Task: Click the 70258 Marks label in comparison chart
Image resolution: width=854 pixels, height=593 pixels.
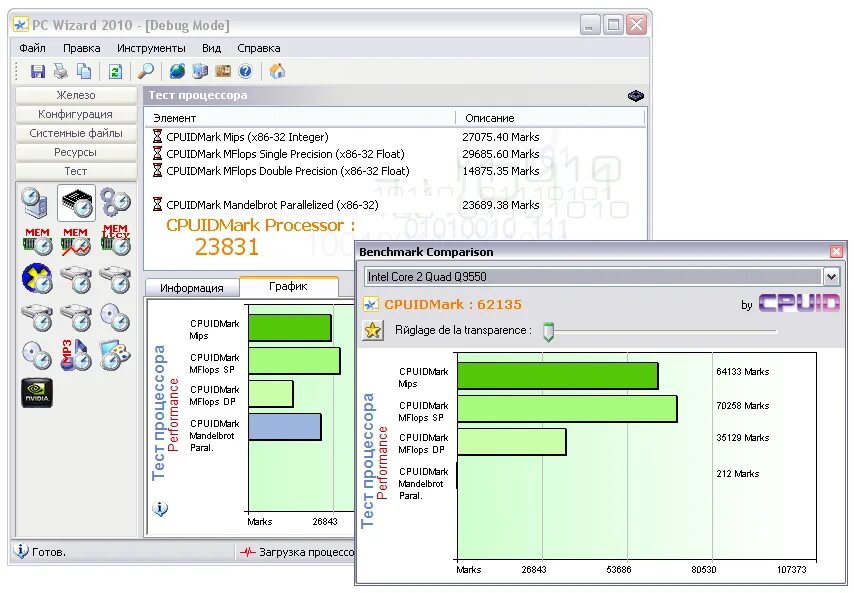Action: click(x=742, y=406)
